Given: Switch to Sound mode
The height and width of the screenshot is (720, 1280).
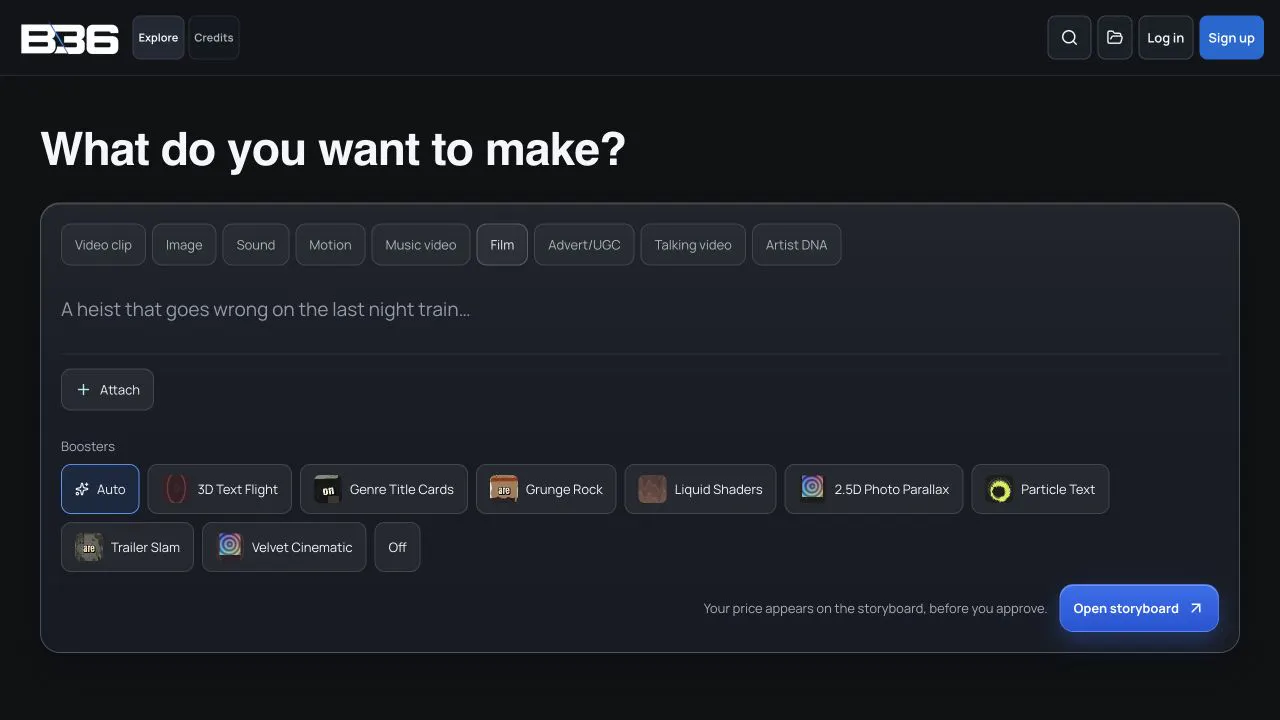Looking at the screenshot, I should [256, 245].
